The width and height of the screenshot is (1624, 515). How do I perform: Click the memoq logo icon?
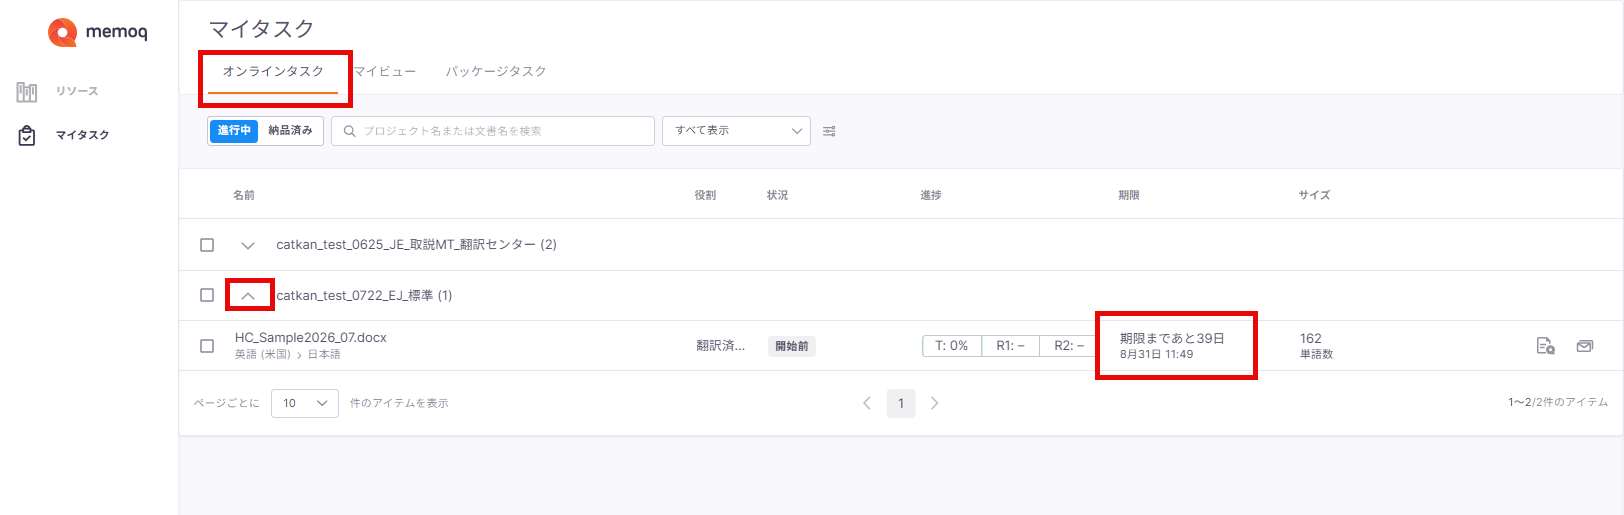pyautogui.click(x=62, y=32)
